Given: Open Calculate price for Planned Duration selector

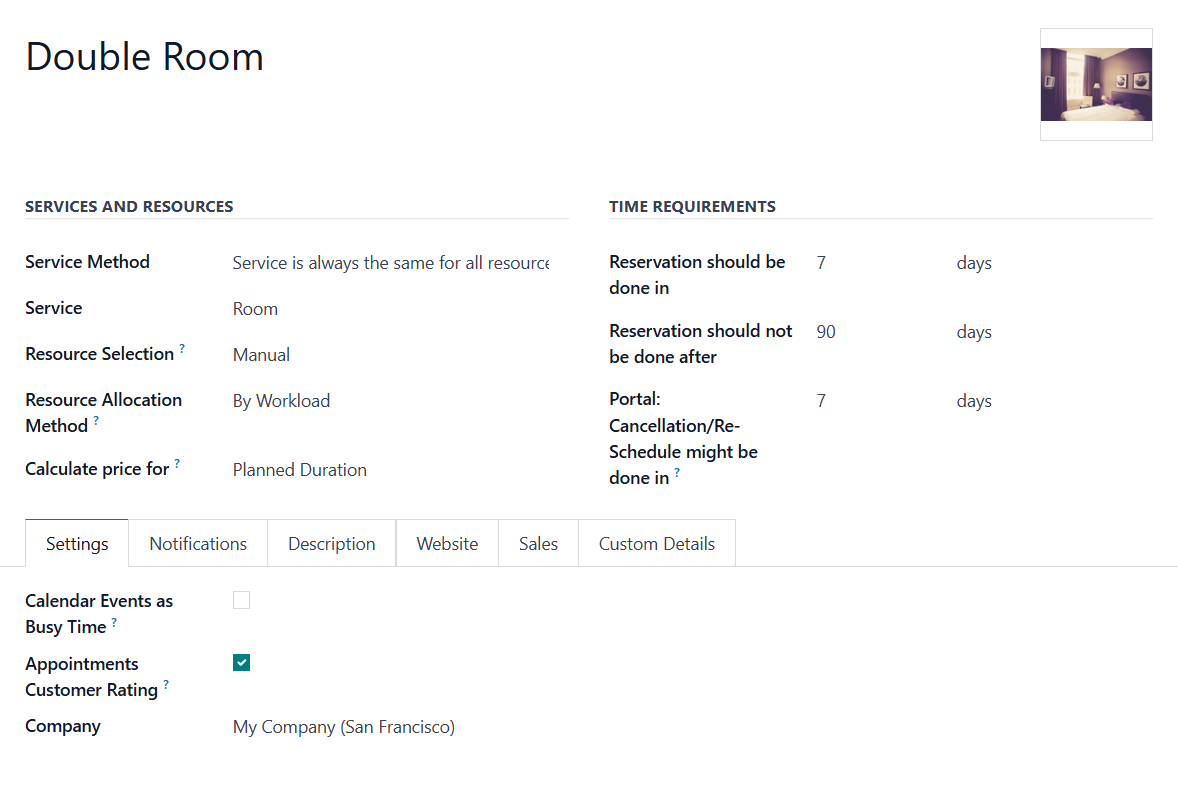Looking at the screenshot, I should (391, 470).
